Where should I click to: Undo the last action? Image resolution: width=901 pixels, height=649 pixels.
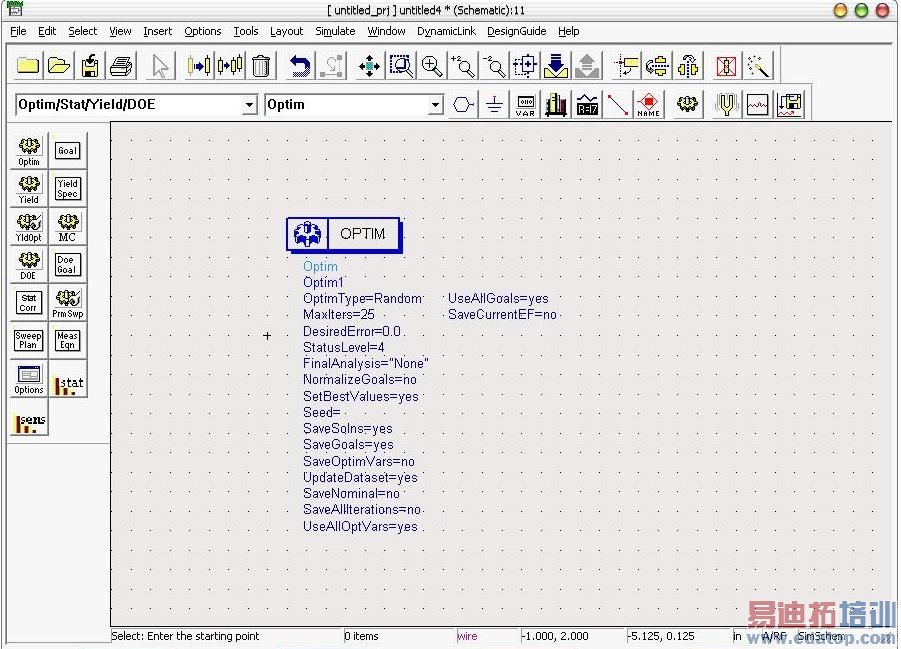[x=299, y=66]
